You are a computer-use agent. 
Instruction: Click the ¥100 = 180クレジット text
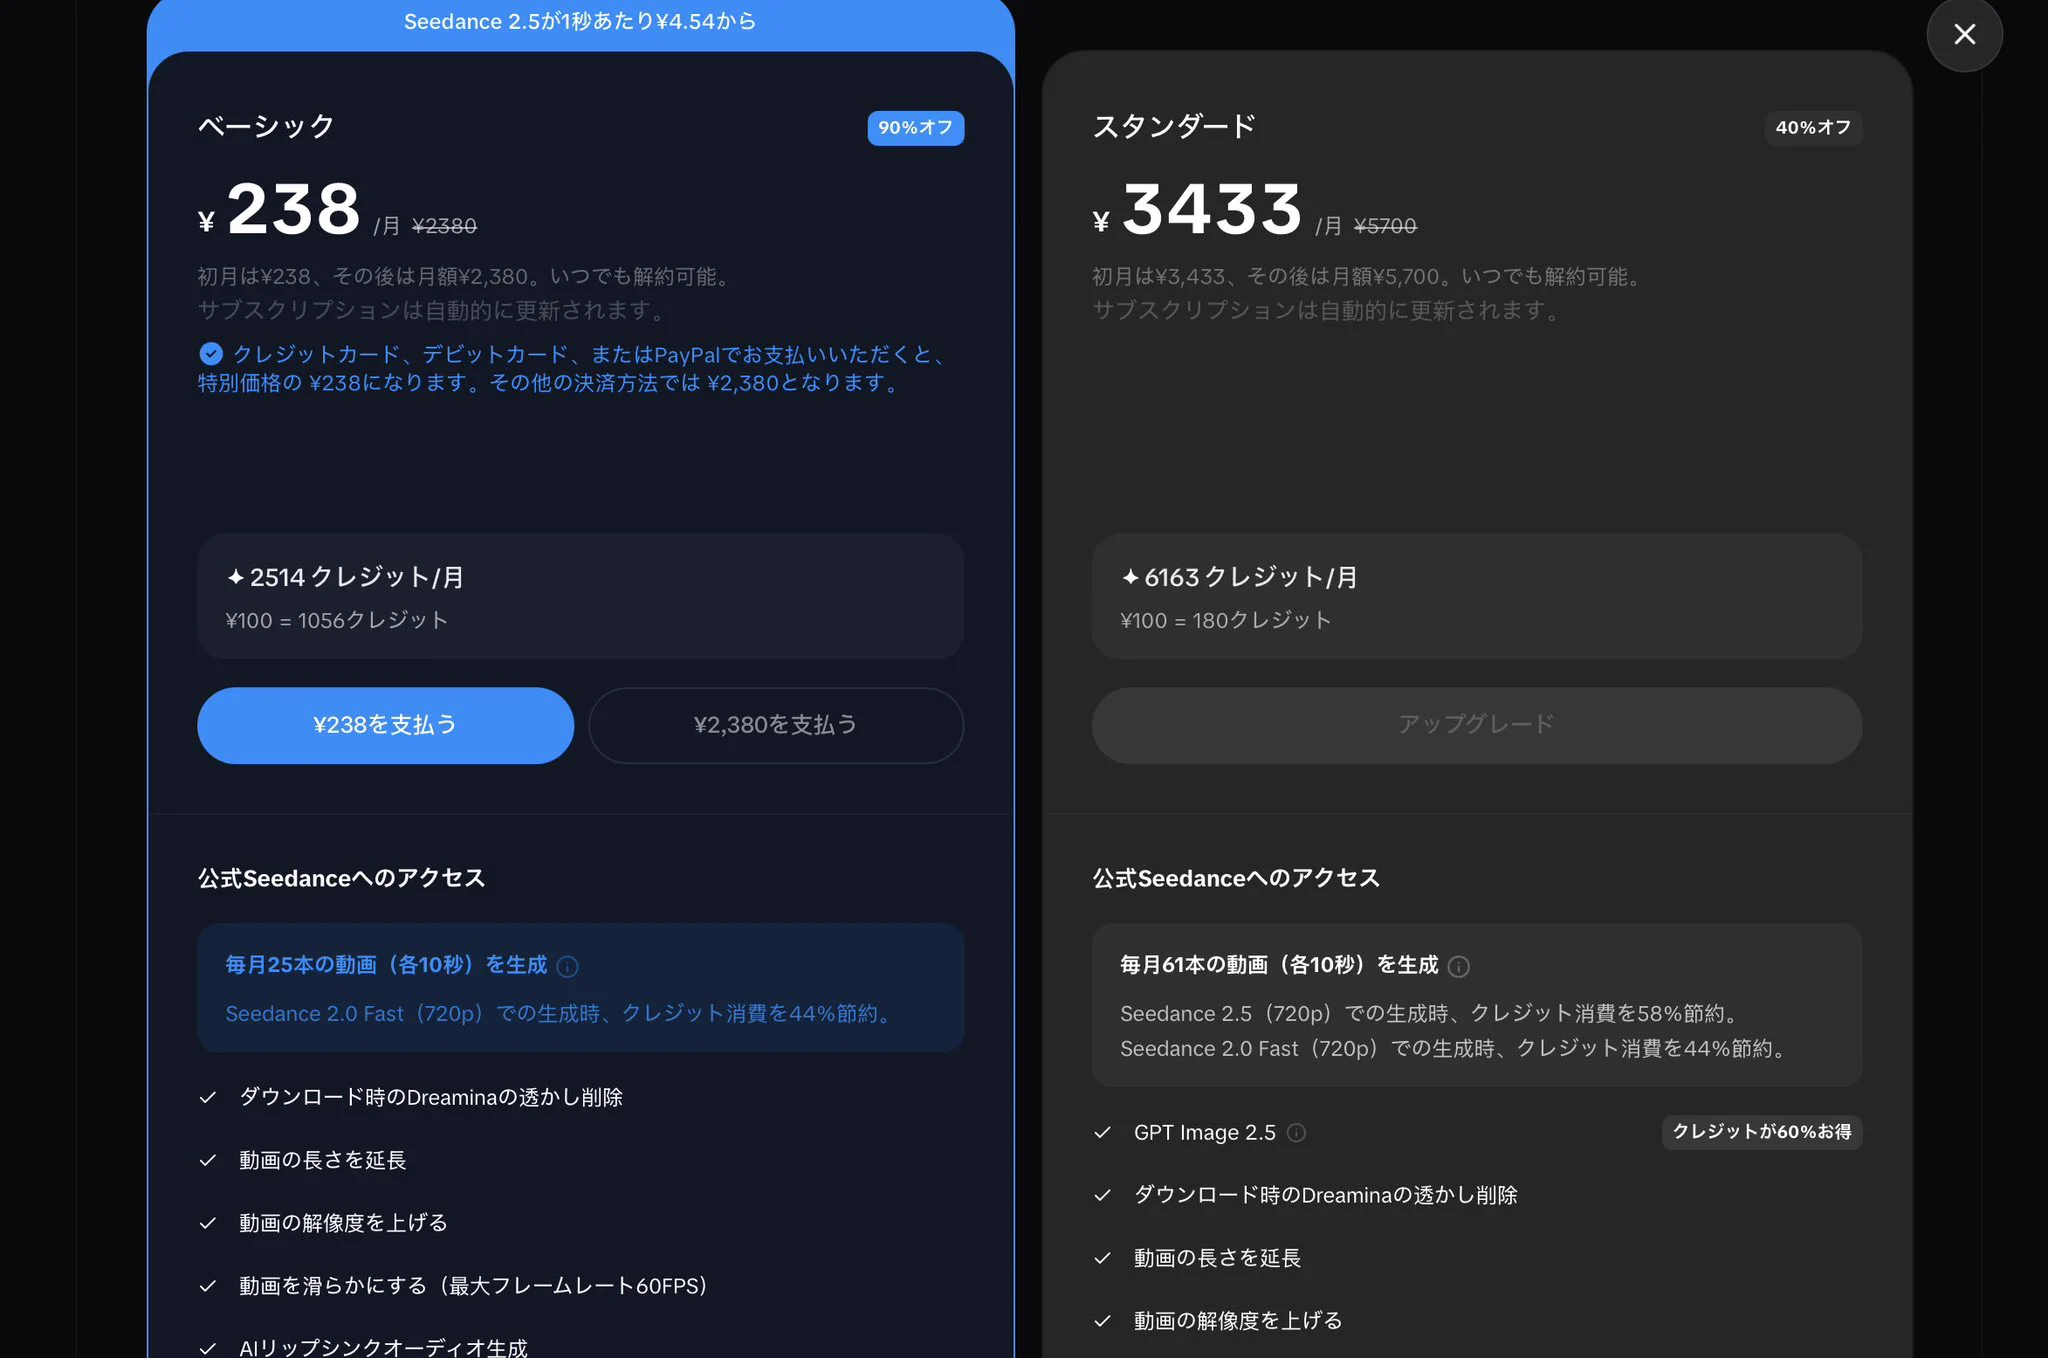click(1226, 620)
